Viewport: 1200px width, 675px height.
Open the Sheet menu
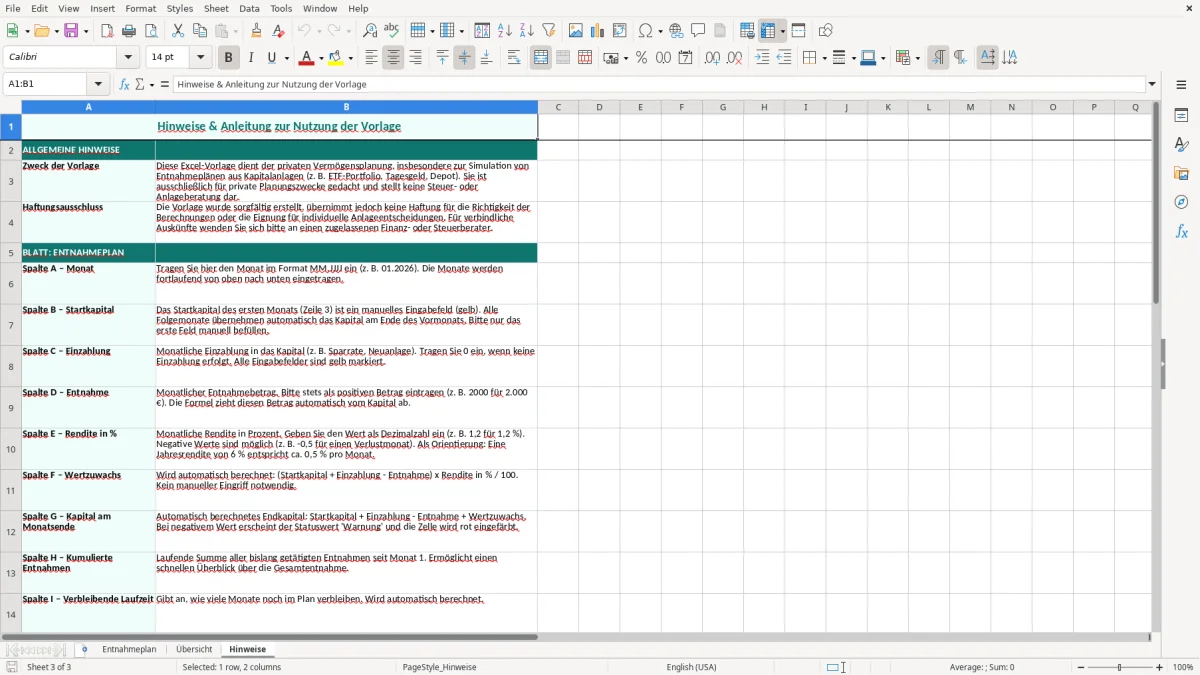point(216,8)
